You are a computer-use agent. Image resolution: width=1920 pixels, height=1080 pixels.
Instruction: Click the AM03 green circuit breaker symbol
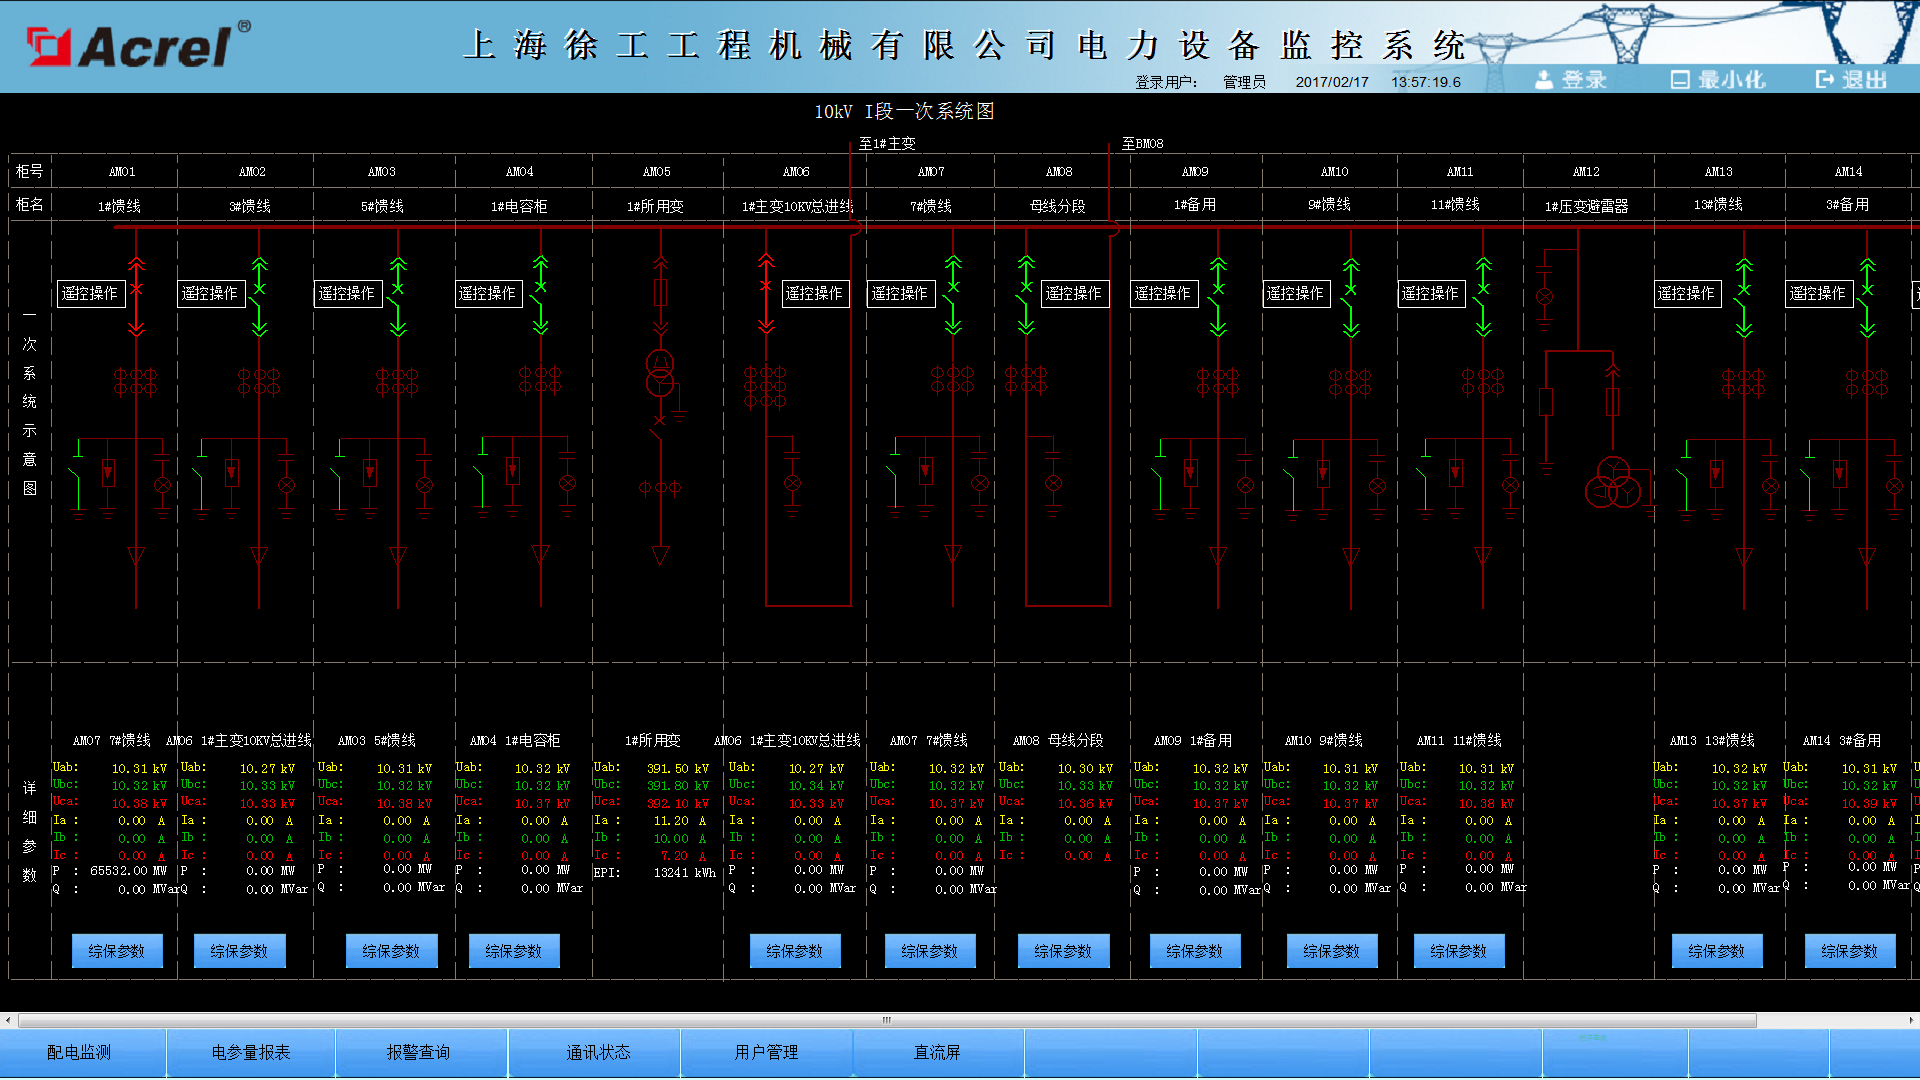tap(398, 295)
